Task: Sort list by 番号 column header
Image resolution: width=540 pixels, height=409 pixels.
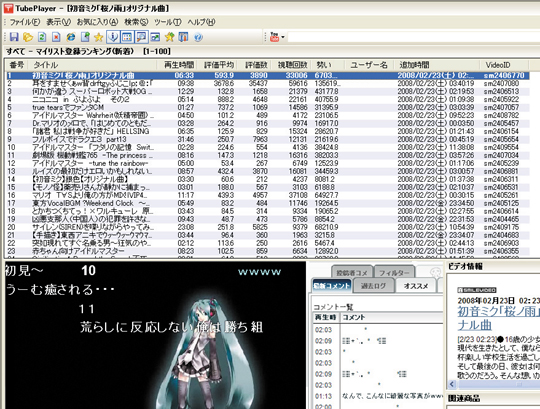Action: click(x=17, y=65)
